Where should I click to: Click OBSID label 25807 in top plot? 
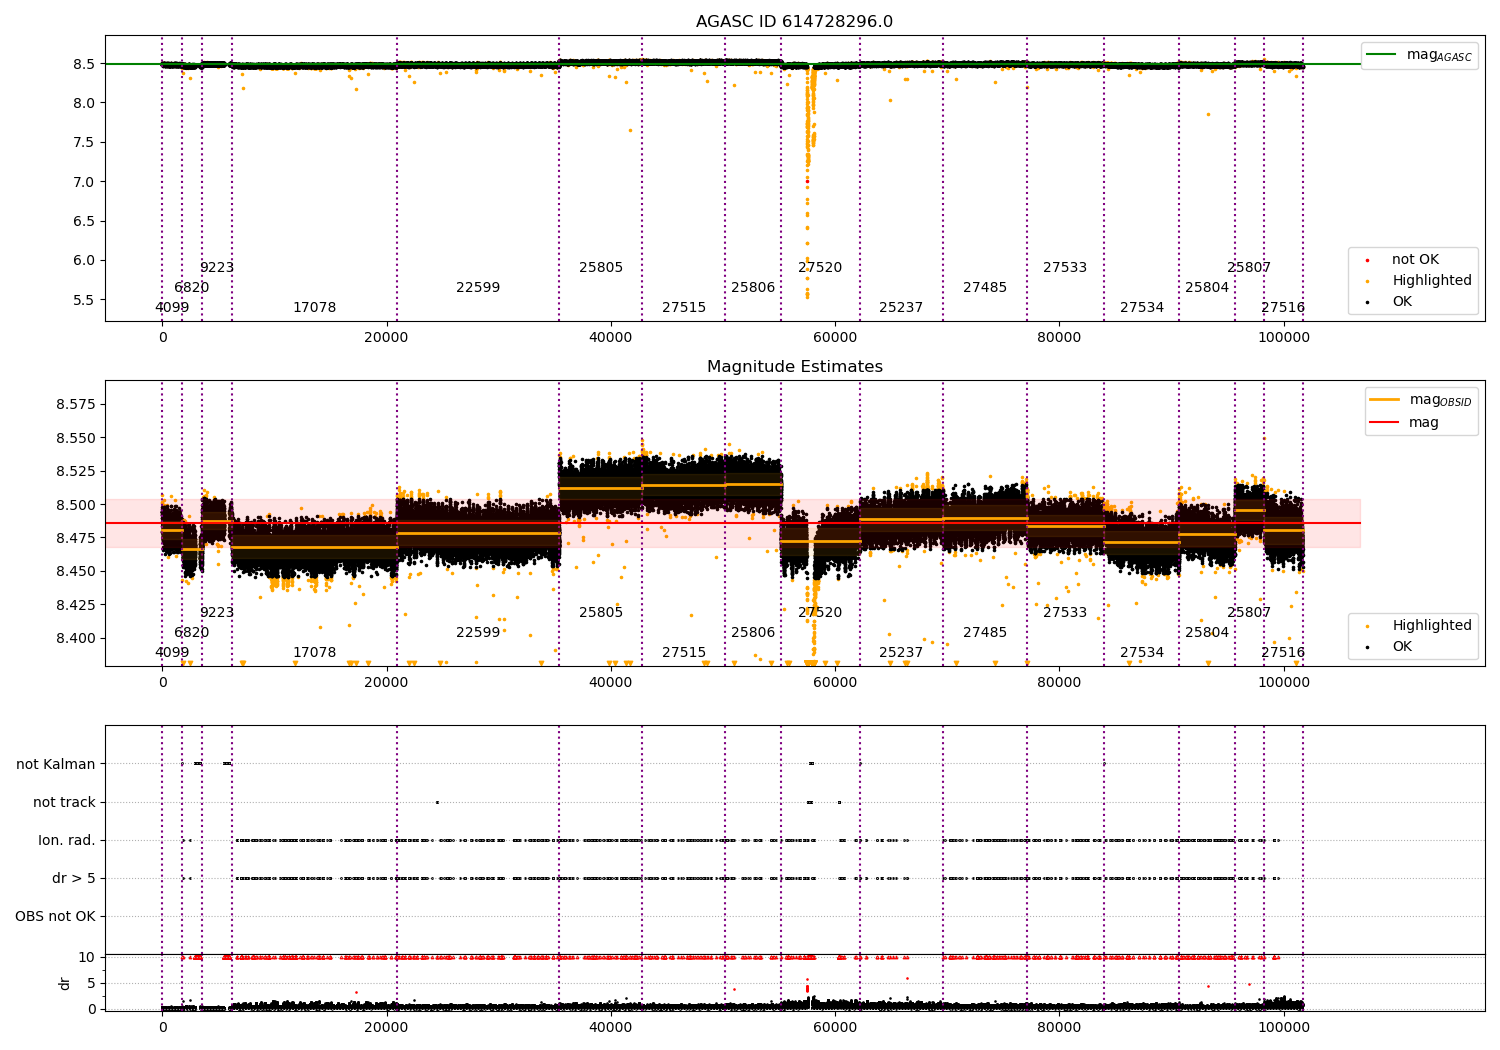pyautogui.click(x=1249, y=268)
